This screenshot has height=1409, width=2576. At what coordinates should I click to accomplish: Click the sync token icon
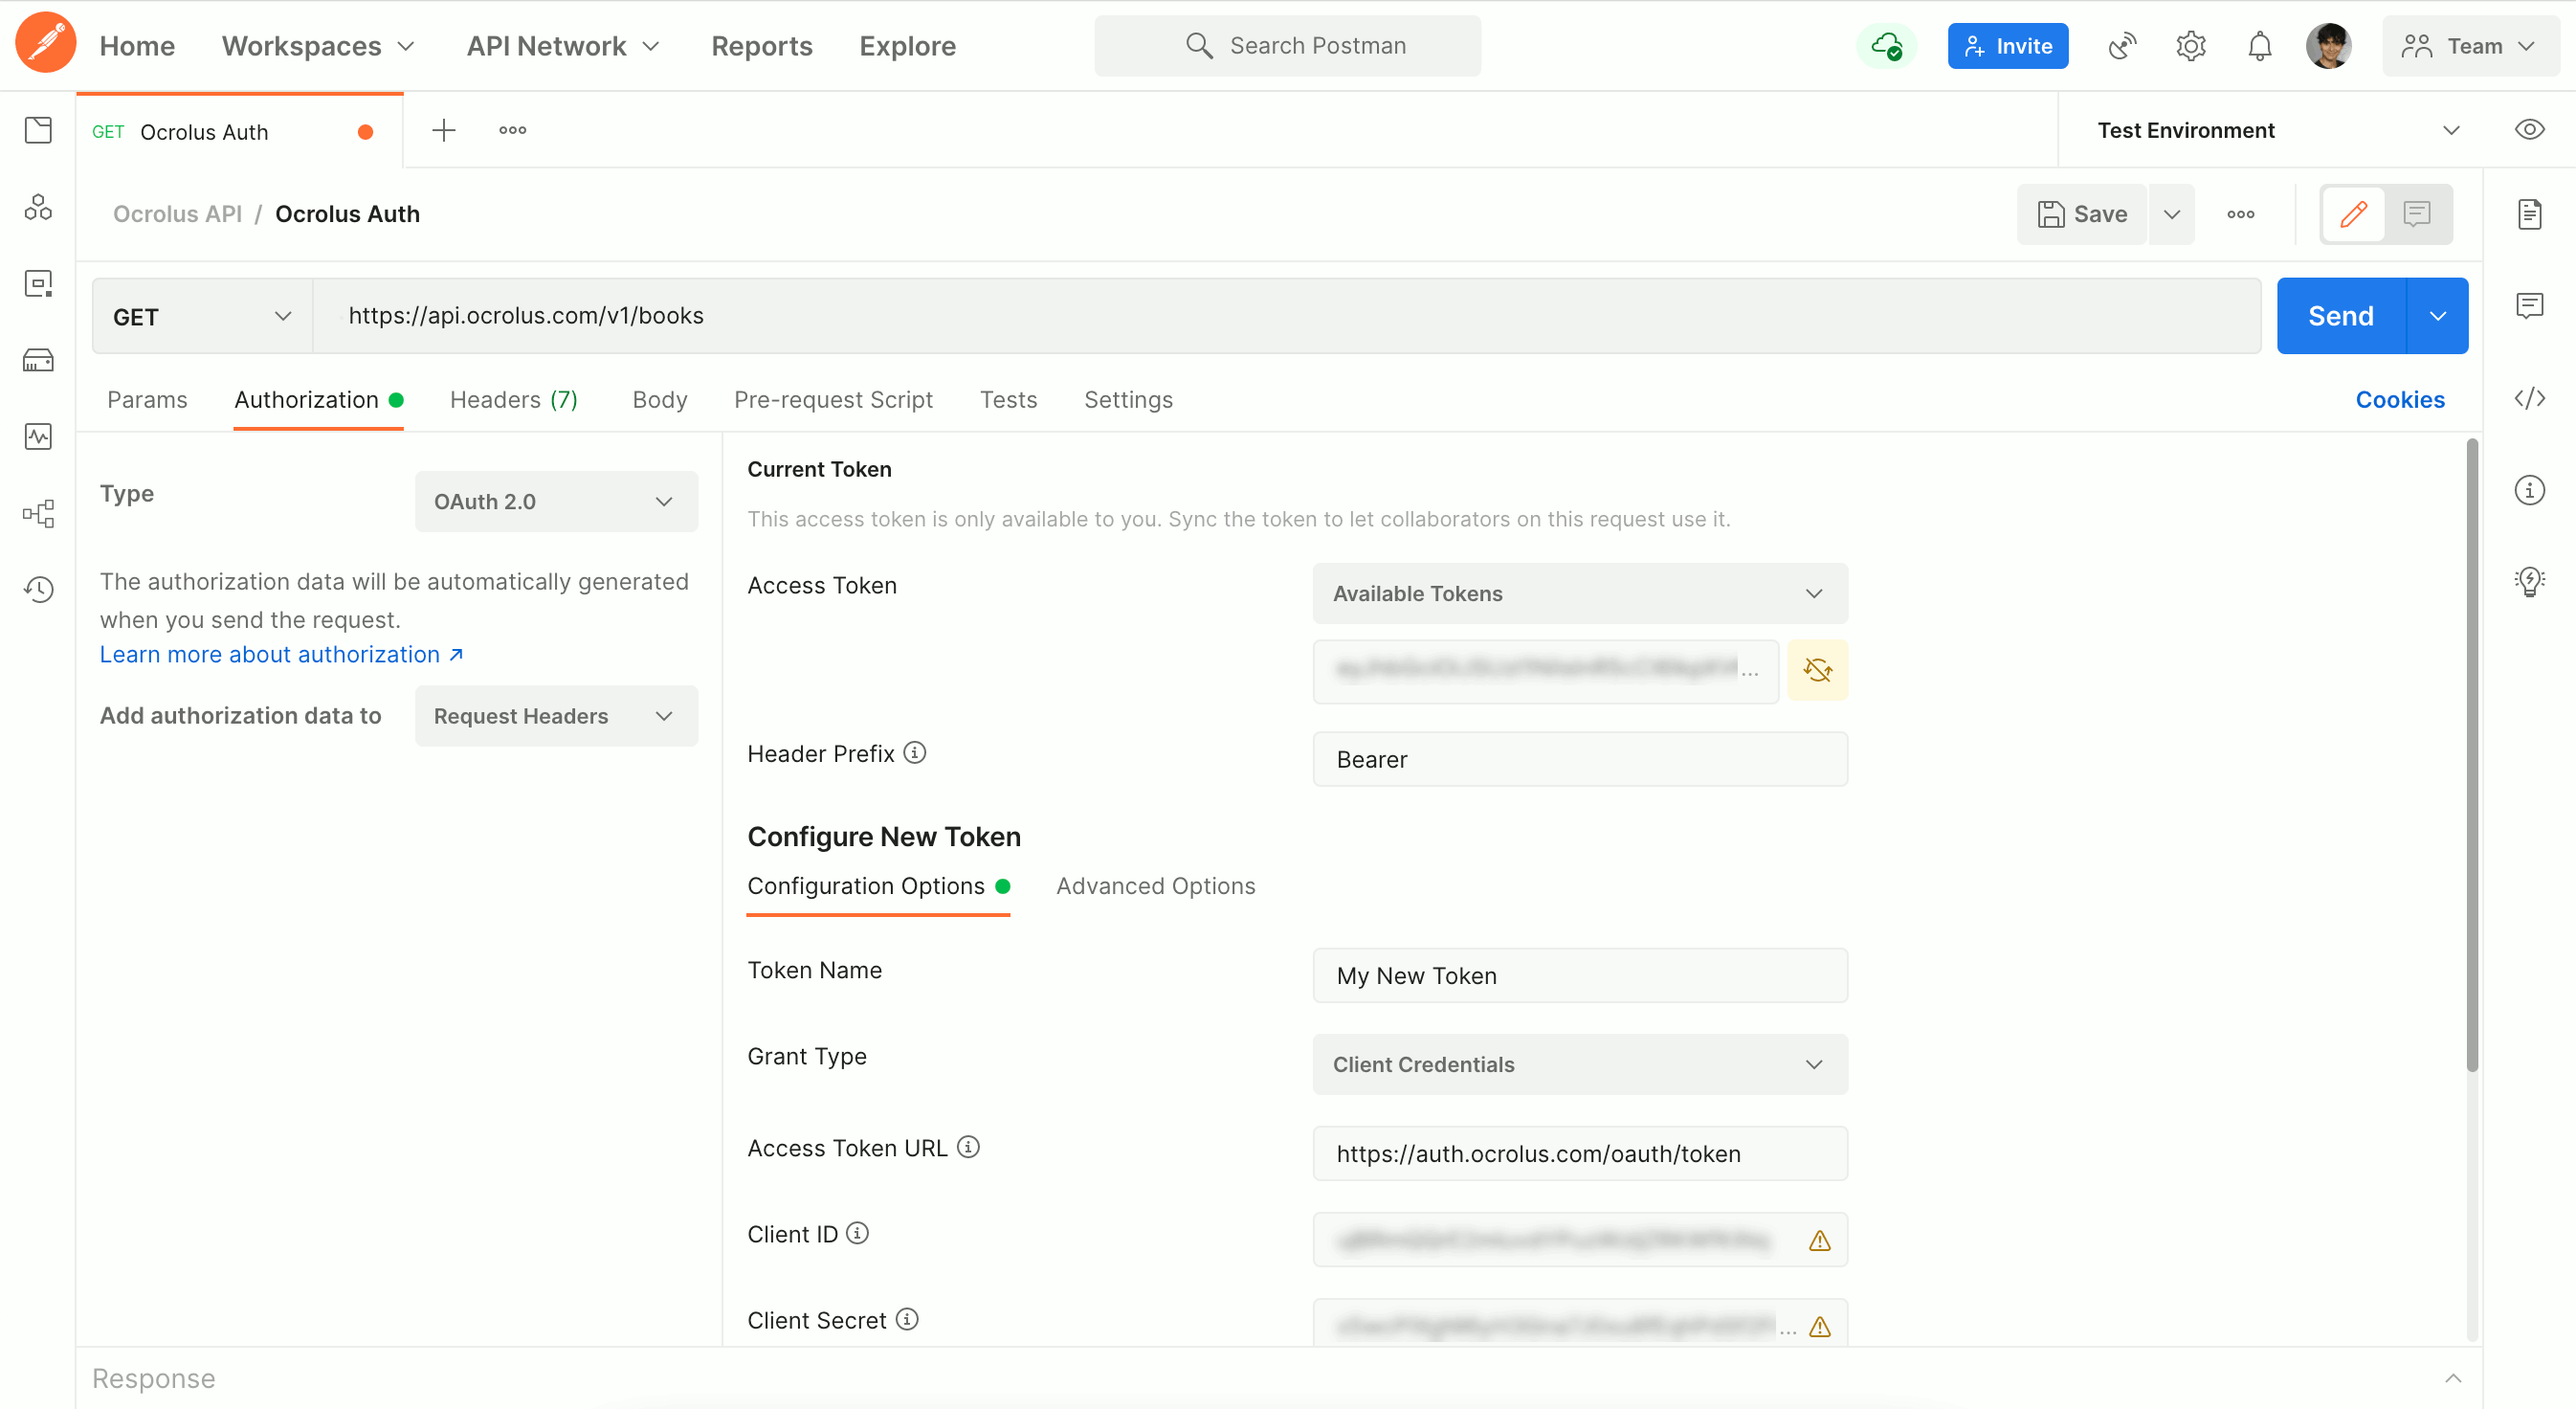pos(1817,670)
